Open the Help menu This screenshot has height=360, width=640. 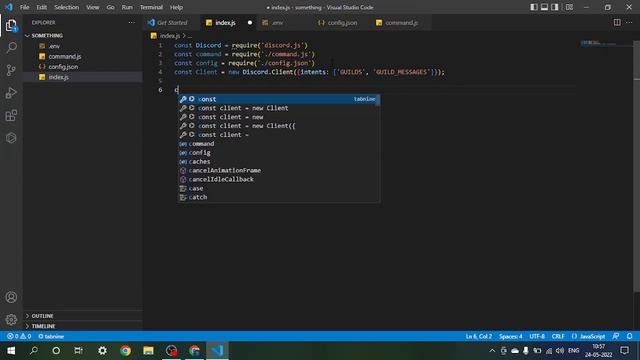coord(176,7)
